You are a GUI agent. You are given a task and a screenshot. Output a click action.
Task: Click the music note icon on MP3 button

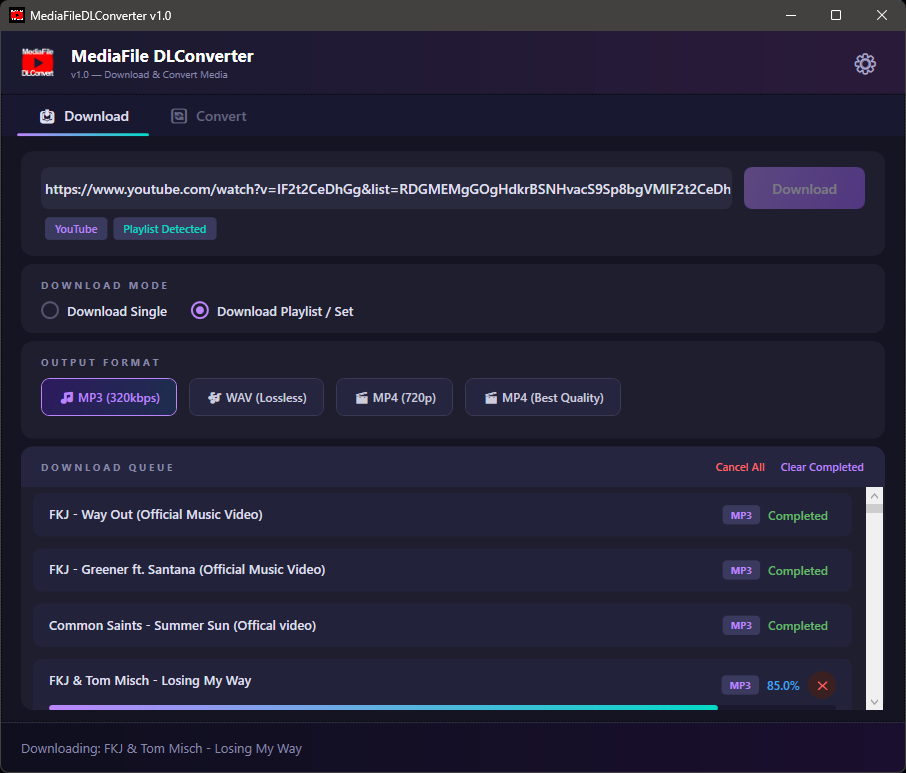click(x=67, y=397)
